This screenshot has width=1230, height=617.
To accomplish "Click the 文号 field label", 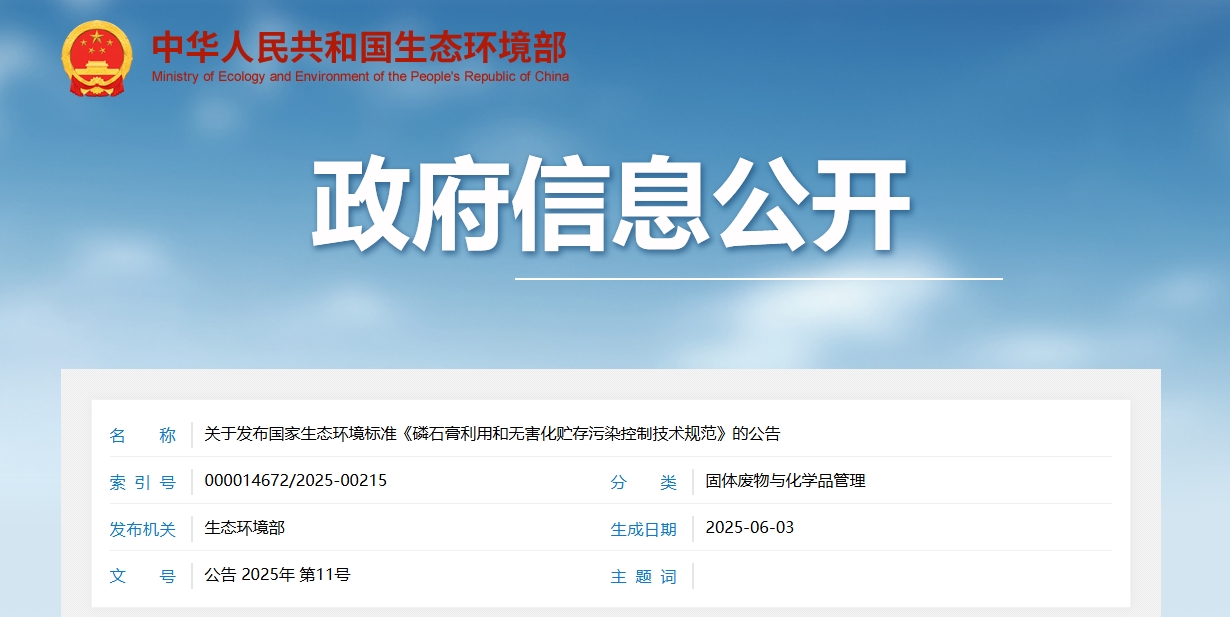I will 142,576.
